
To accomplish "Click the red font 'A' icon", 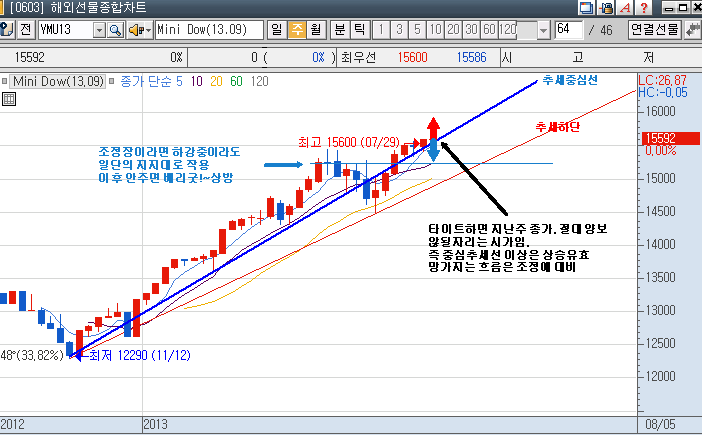I will [x=625, y=8].
